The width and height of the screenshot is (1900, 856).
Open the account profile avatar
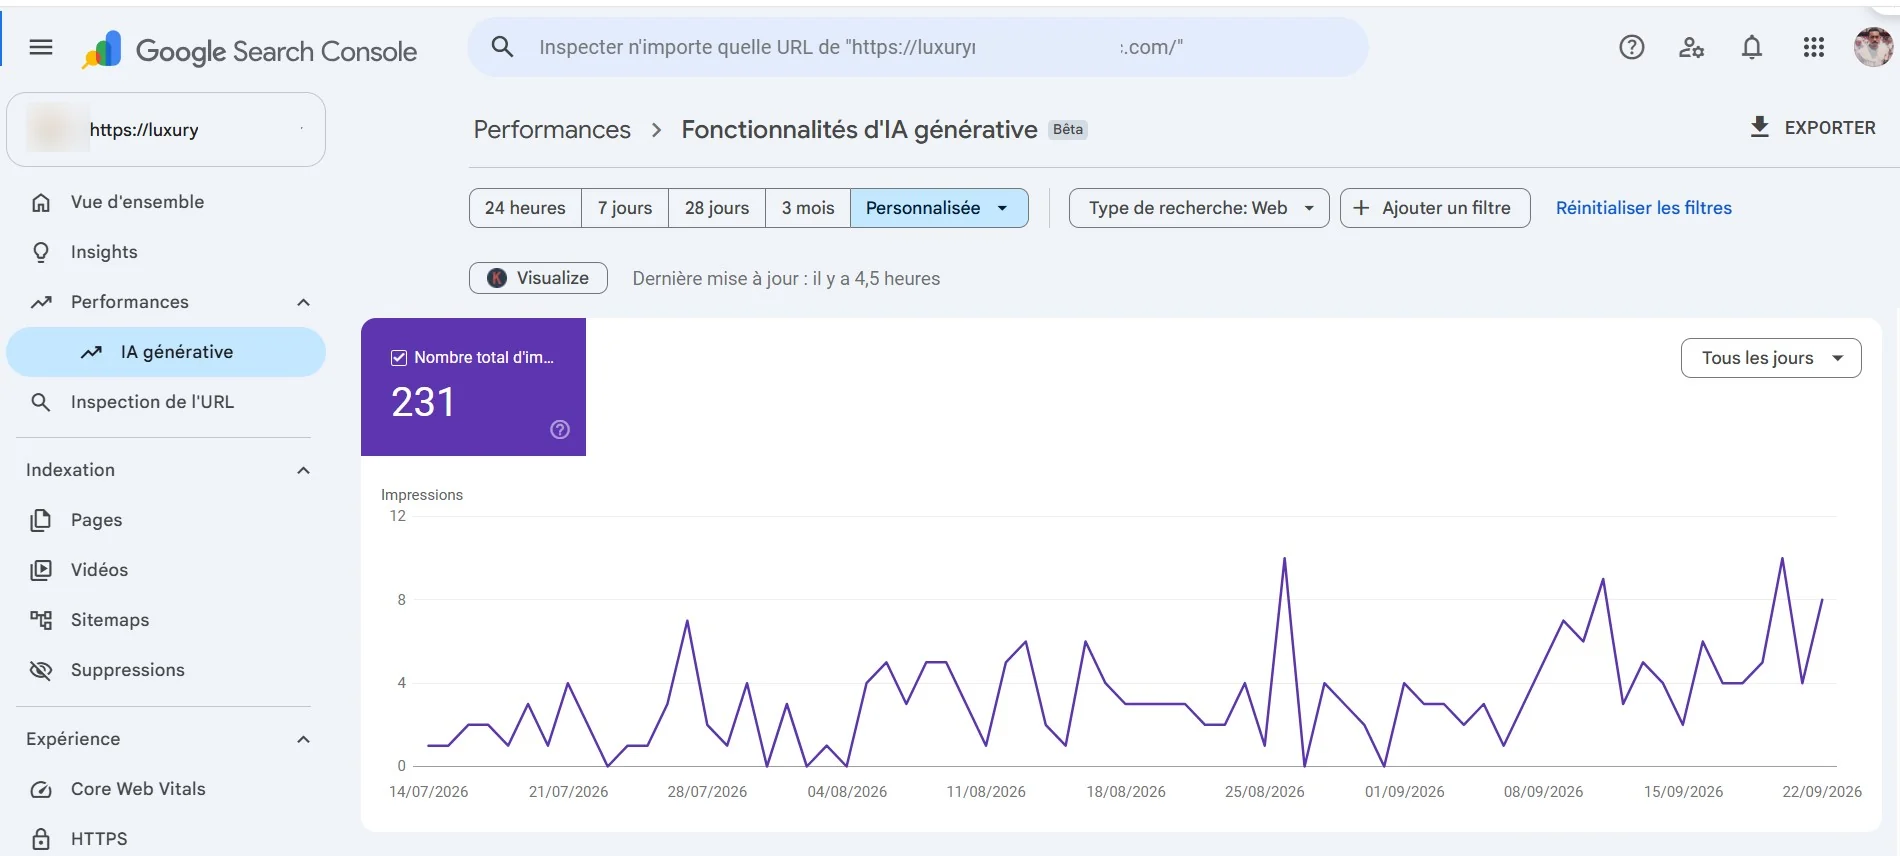(x=1873, y=47)
